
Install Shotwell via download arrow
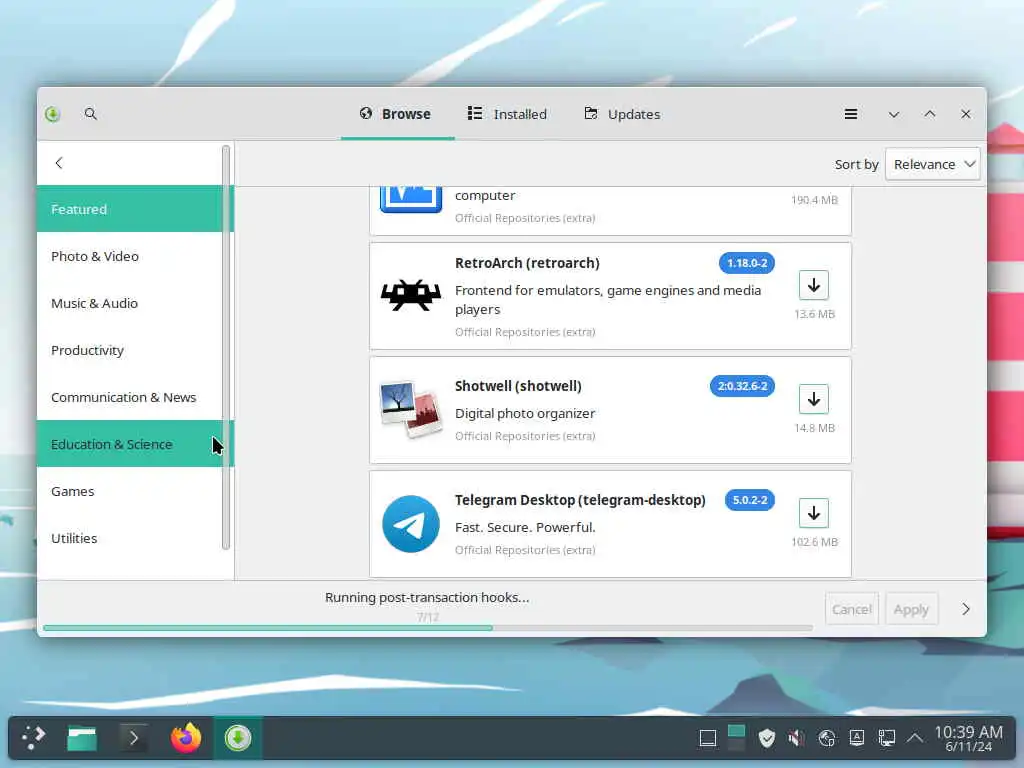tap(814, 399)
